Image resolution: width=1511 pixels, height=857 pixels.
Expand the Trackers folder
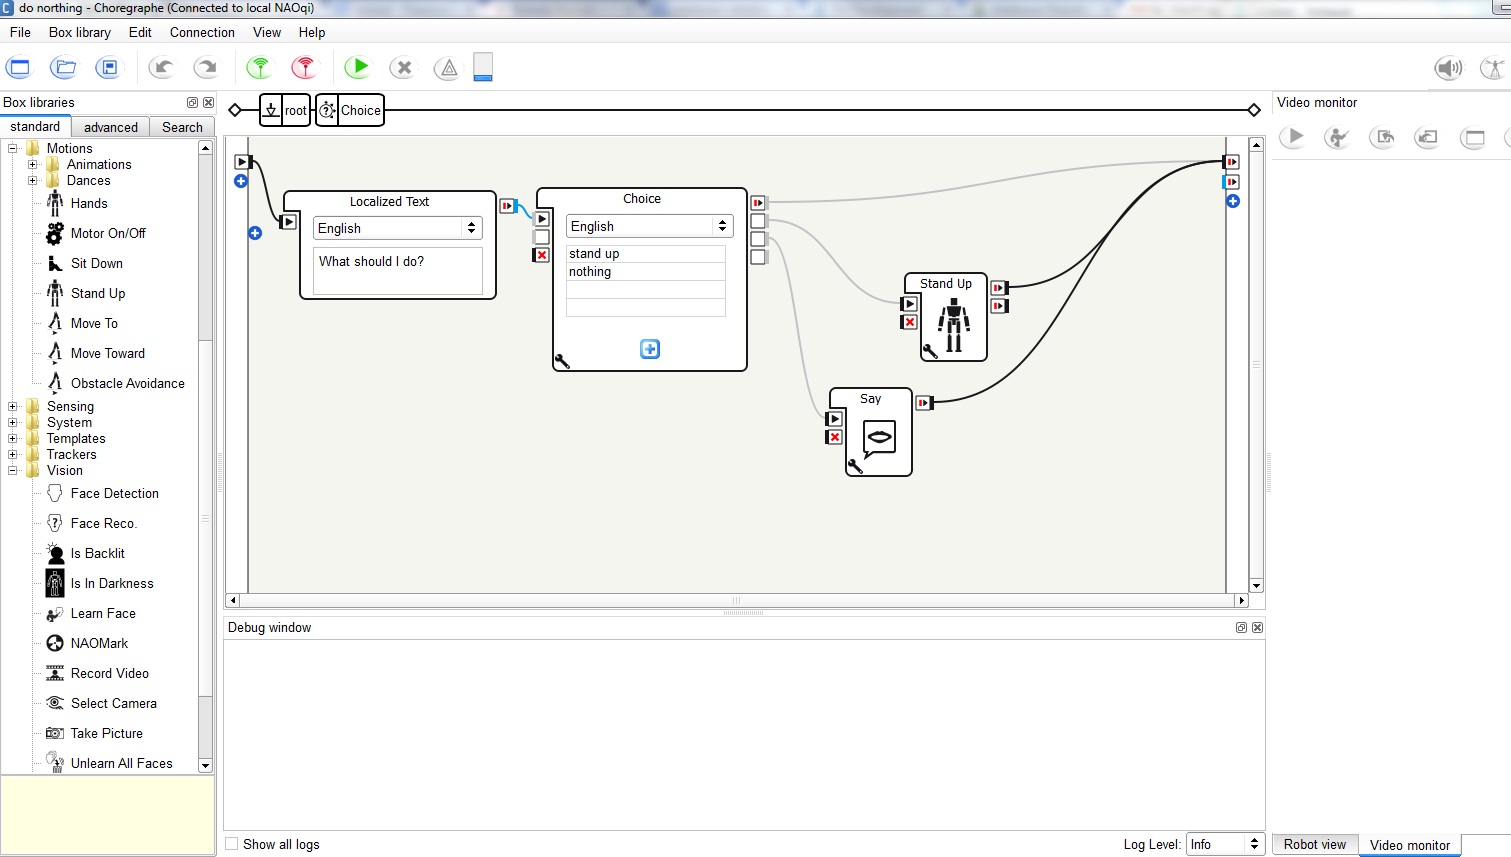coord(13,454)
